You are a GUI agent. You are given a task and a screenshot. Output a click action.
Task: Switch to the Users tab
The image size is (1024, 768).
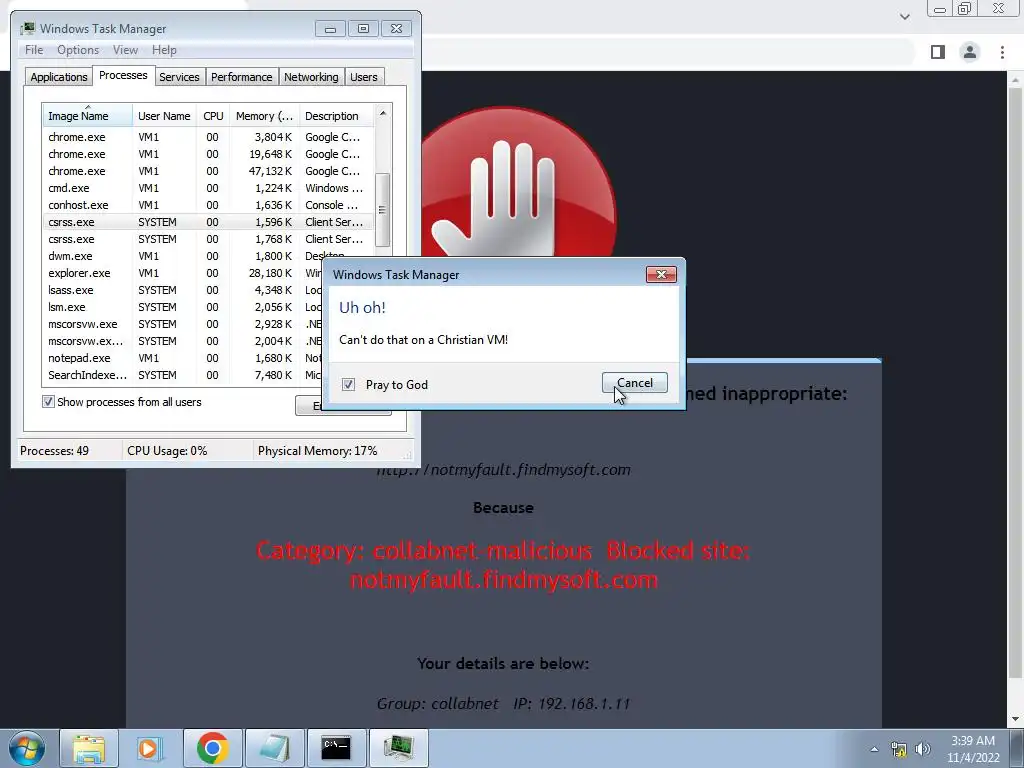(364, 77)
